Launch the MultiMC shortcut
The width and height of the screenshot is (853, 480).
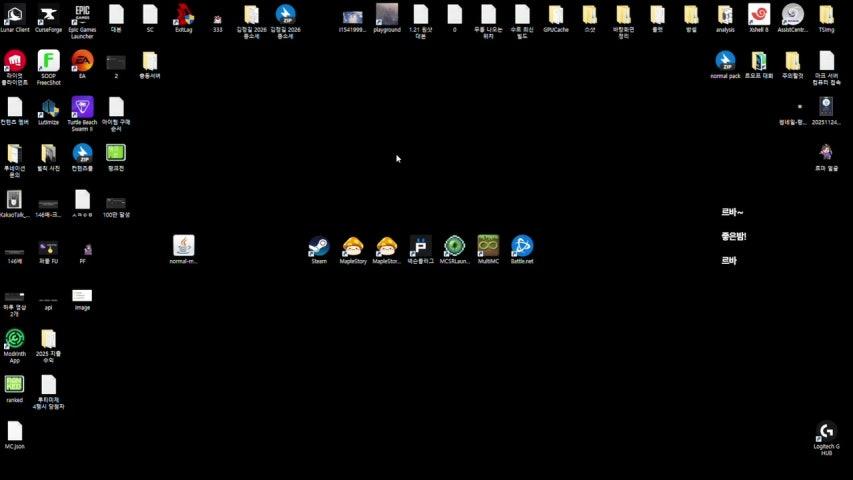[488, 246]
